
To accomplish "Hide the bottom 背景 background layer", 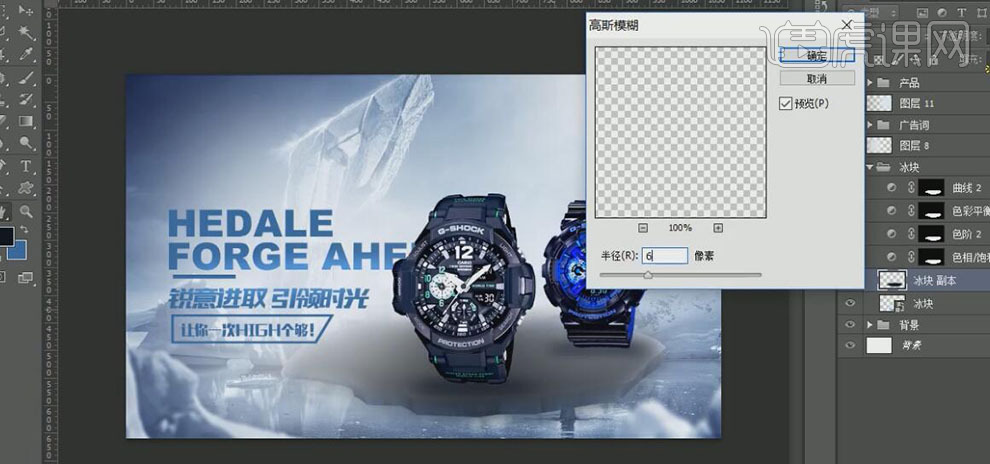I will [850, 345].
